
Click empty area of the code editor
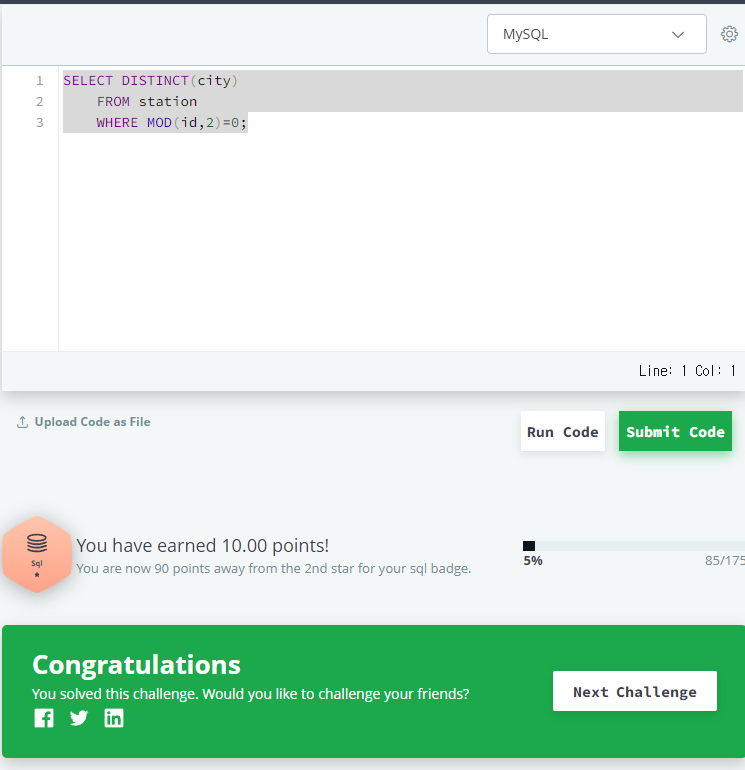(x=400, y=241)
